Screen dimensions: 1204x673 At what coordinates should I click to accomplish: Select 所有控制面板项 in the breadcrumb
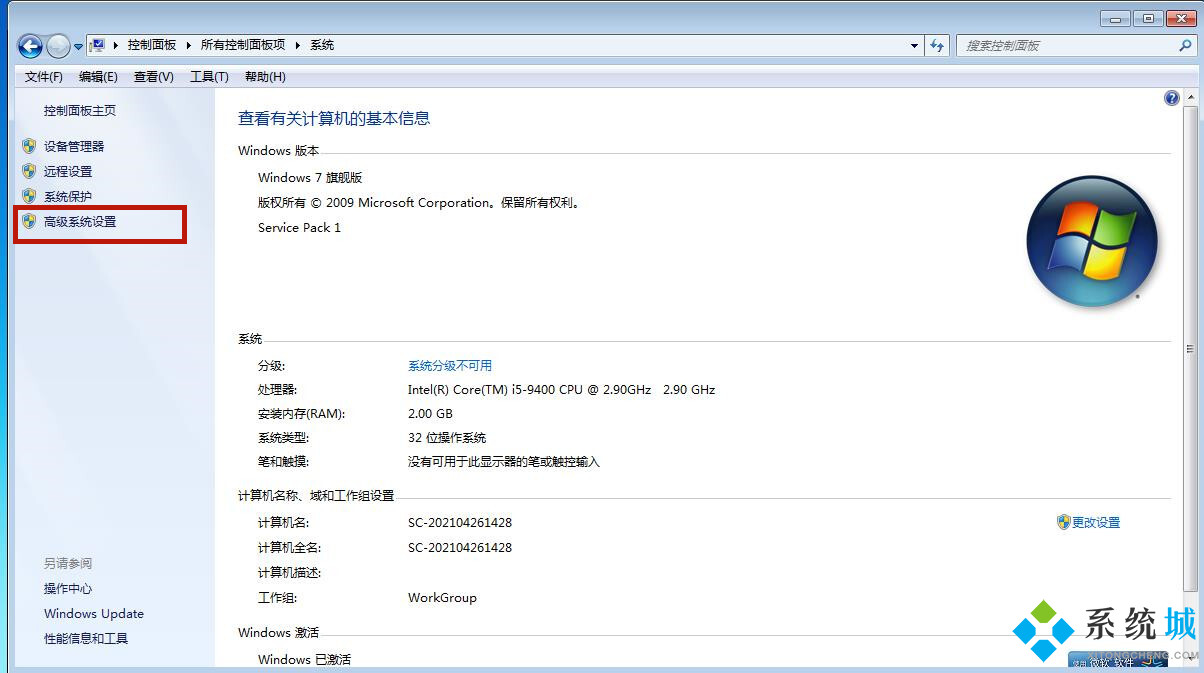(x=243, y=45)
